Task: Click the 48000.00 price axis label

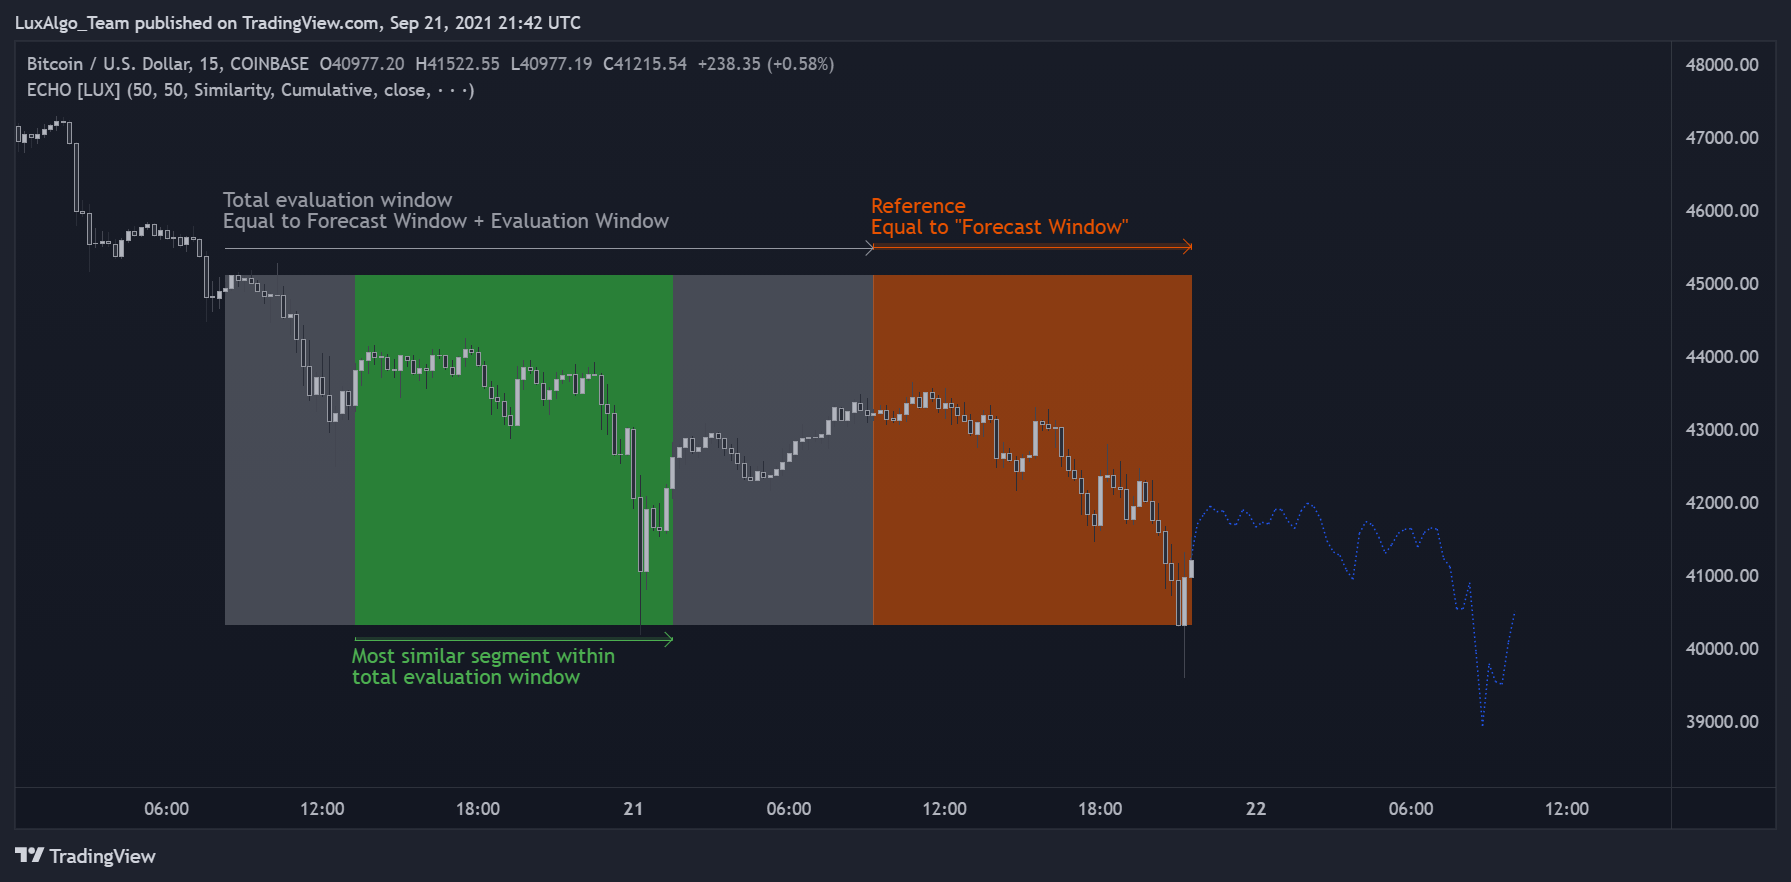Action: point(1721,65)
